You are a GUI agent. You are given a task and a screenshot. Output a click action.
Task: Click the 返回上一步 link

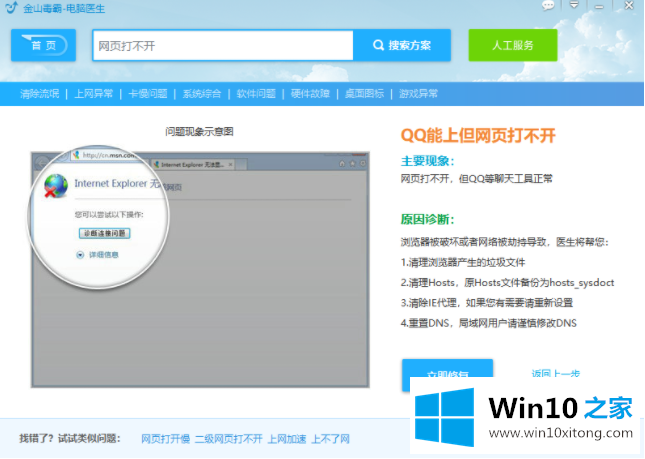[556, 373]
